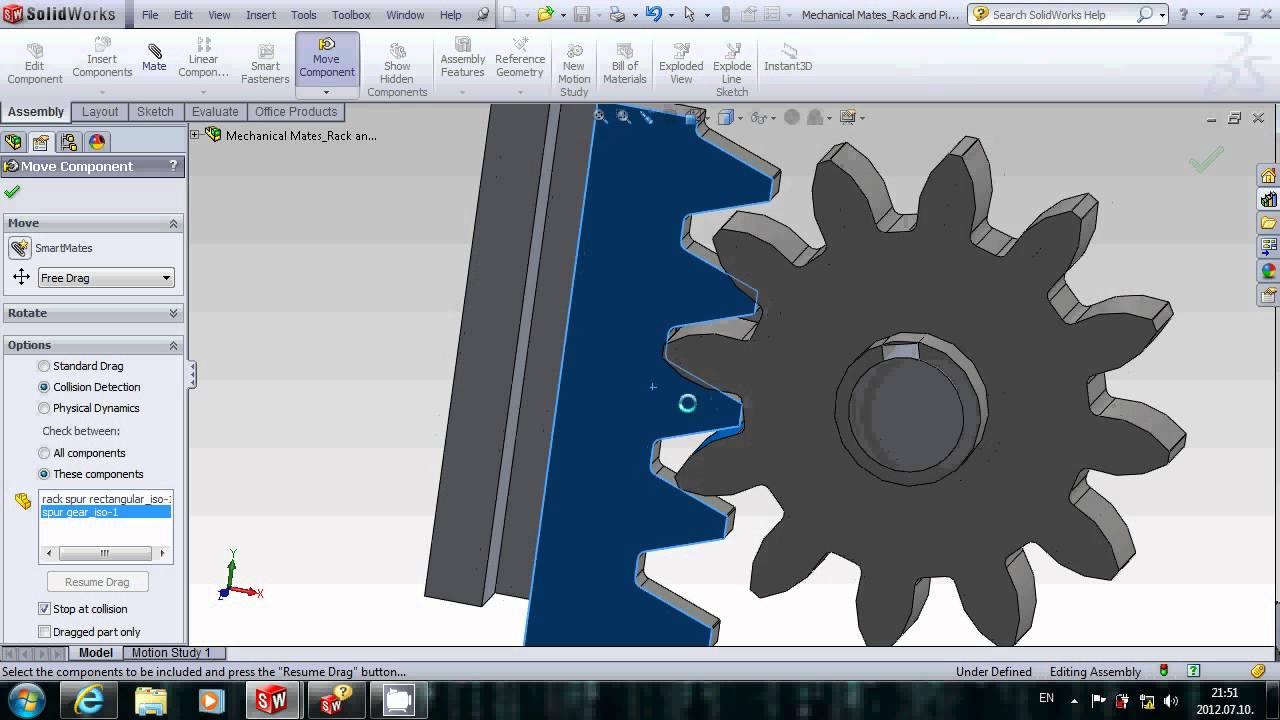The height and width of the screenshot is (720, 1280).
Task: Insert Bill of Materials
Action: click(625, 64)
